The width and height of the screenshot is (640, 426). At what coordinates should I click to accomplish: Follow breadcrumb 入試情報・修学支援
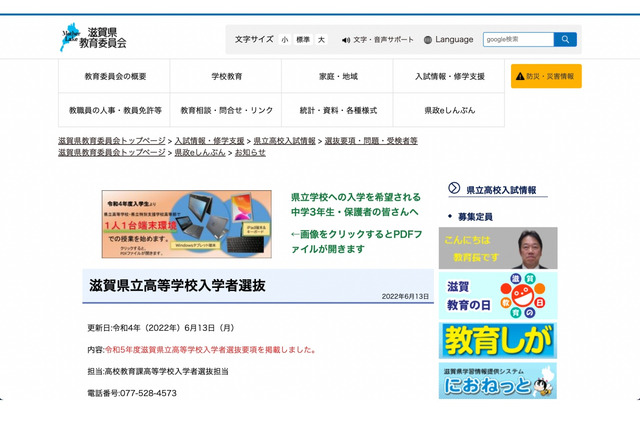click(x=209, y=141)
